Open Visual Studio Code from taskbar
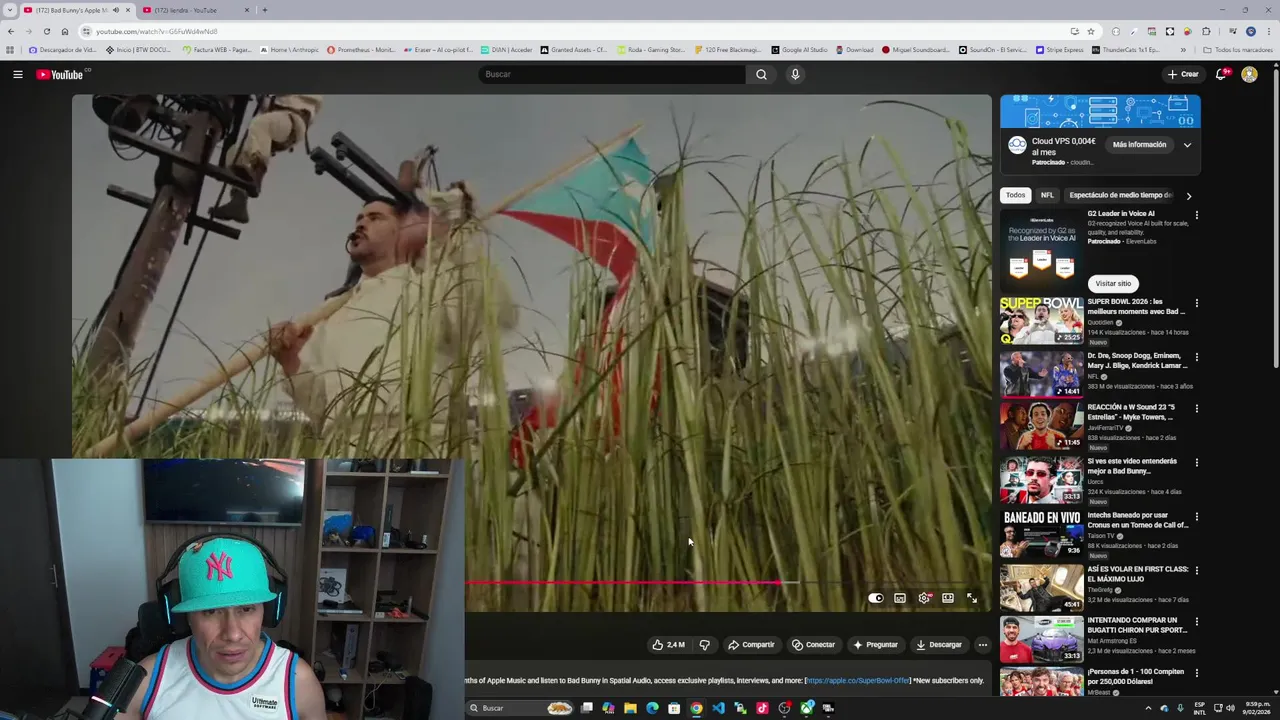Viewport: 1280px width, 720px height. pyautogui.click(x=718, y=708)
